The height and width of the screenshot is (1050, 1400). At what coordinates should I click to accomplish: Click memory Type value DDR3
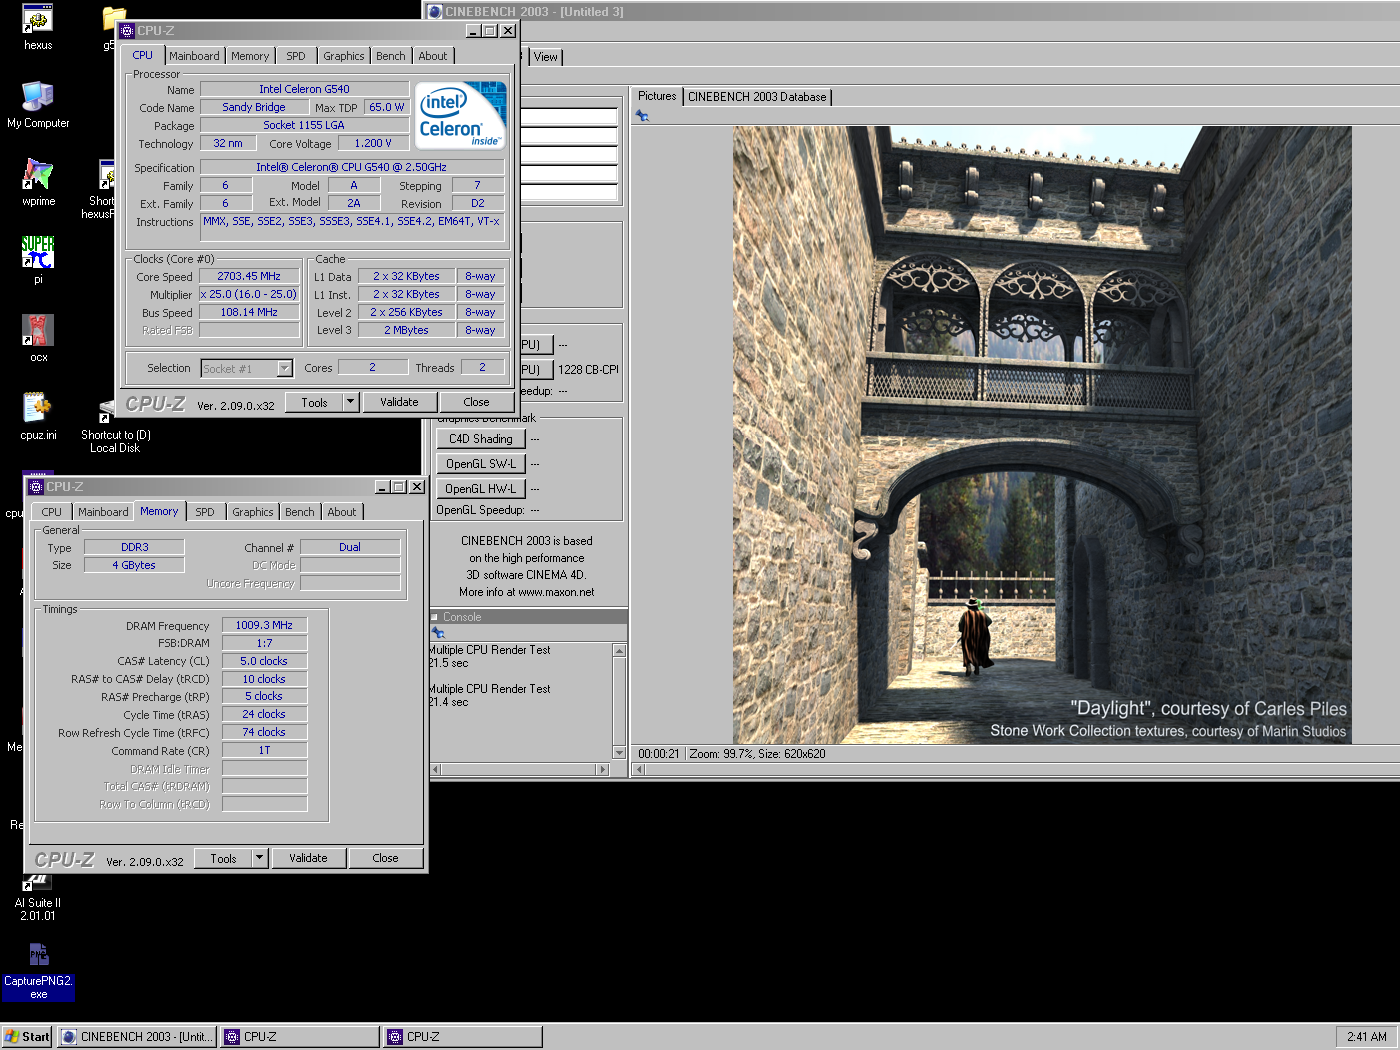134,547
